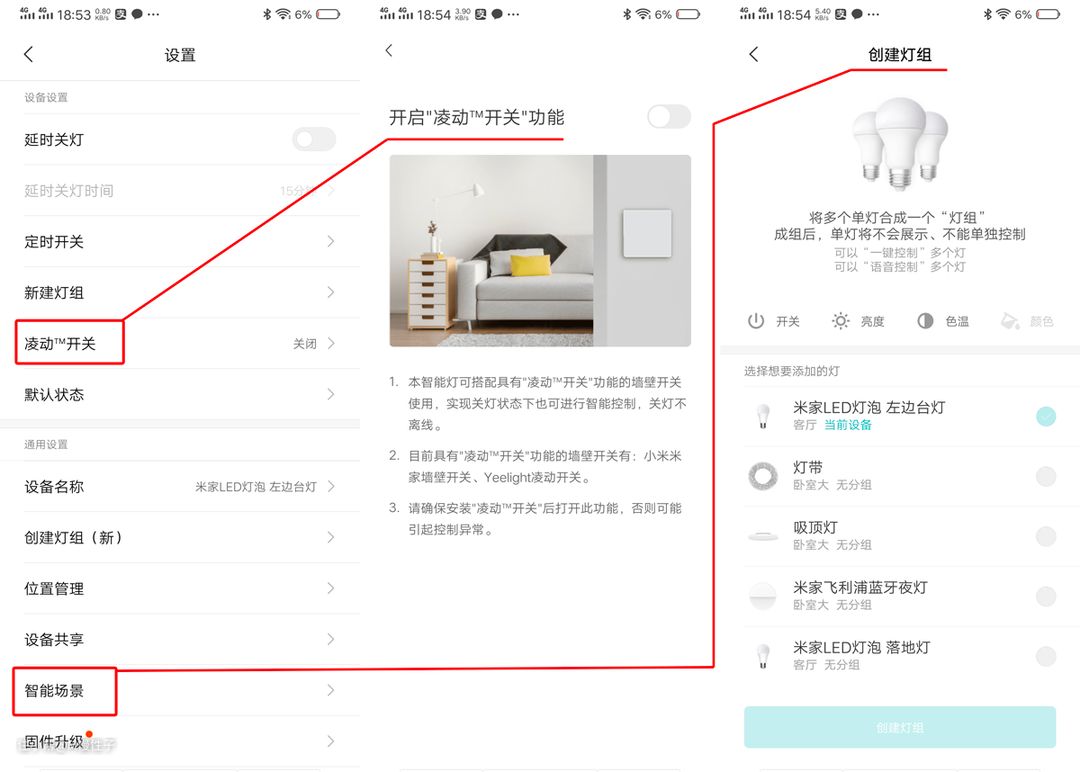
Task: Tap back arrow on 创建灯组 screen
Action: tap(754, 55)
